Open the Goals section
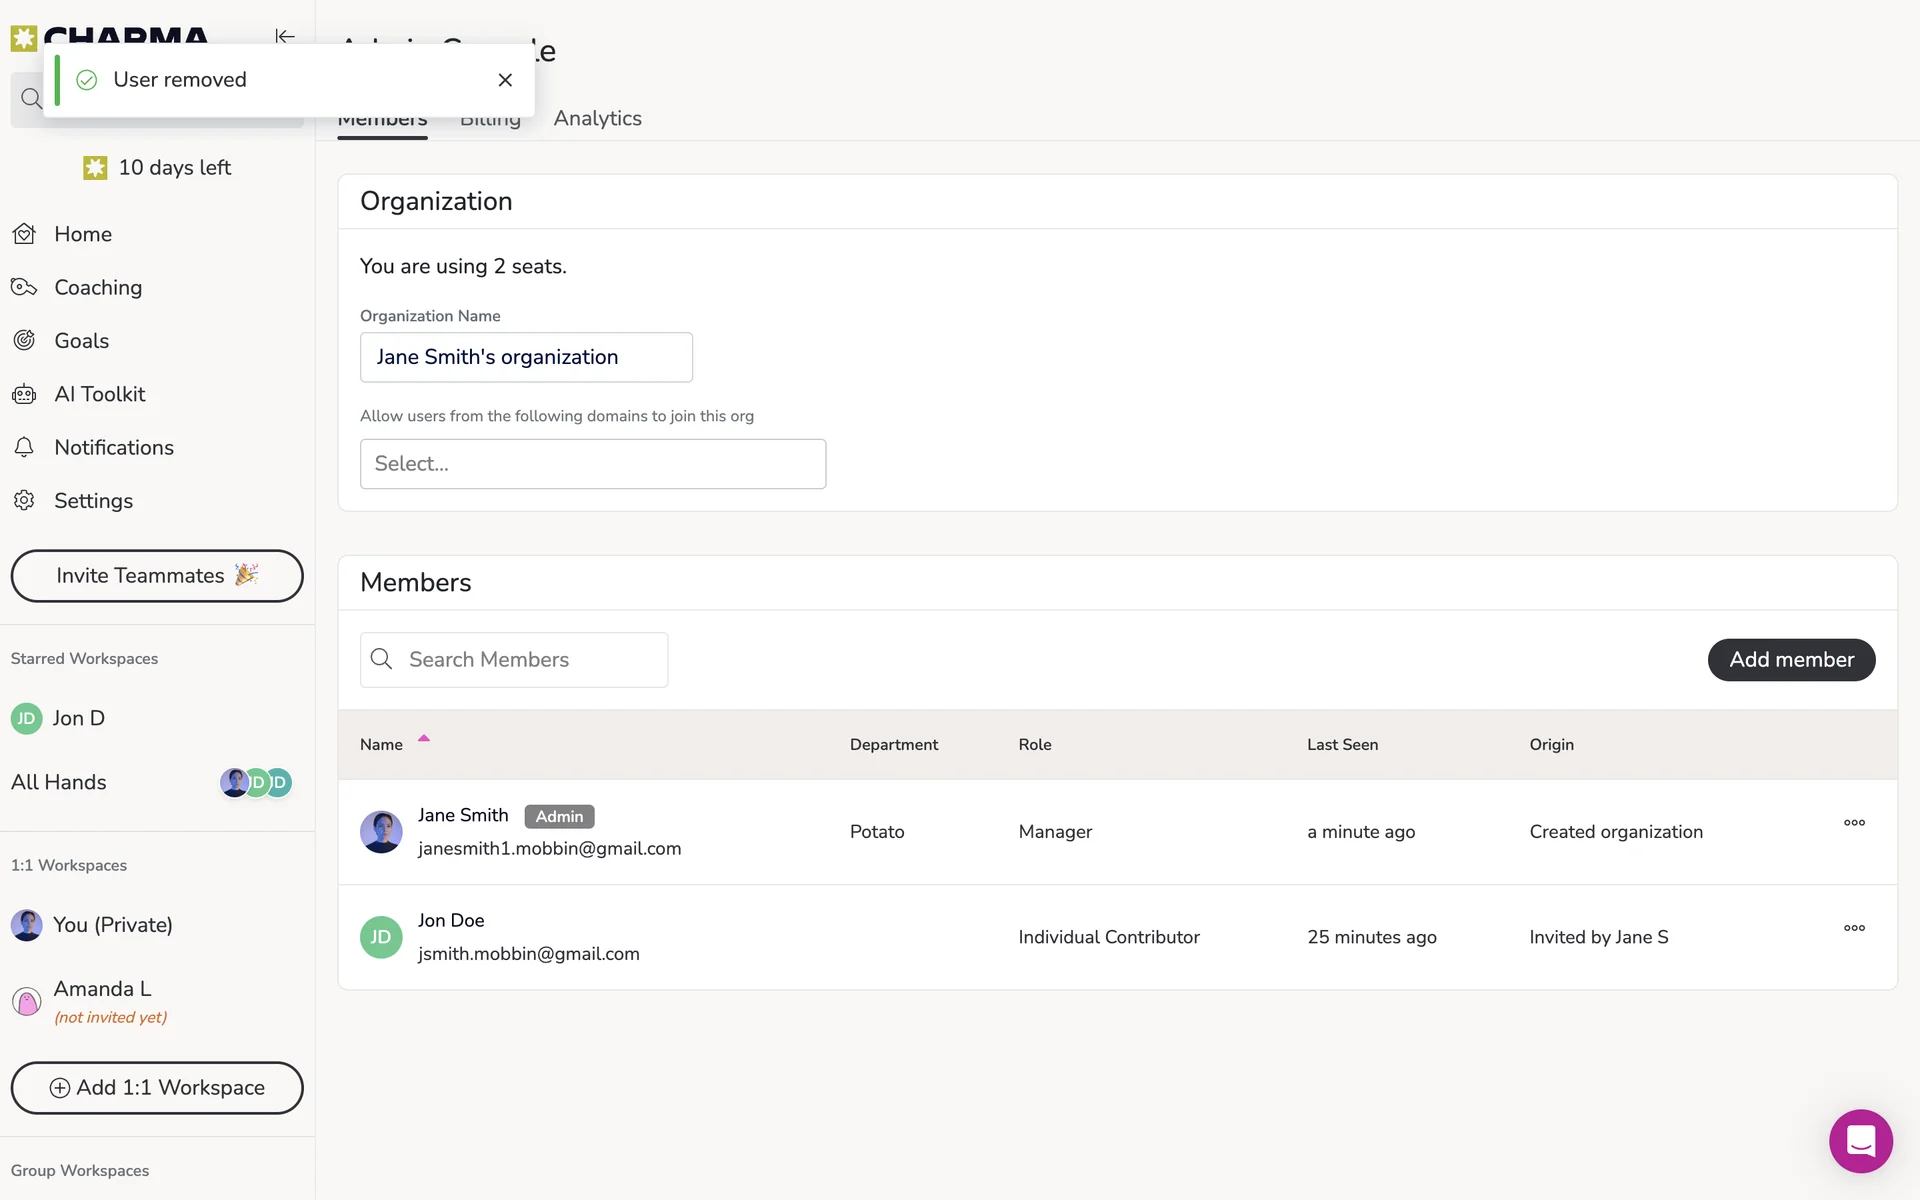Viewport: 1920px width, 1200px height. (x=81, y=341)
